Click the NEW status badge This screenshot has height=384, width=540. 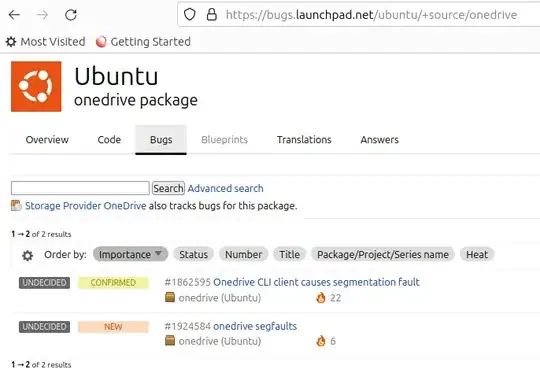(113, 326)
